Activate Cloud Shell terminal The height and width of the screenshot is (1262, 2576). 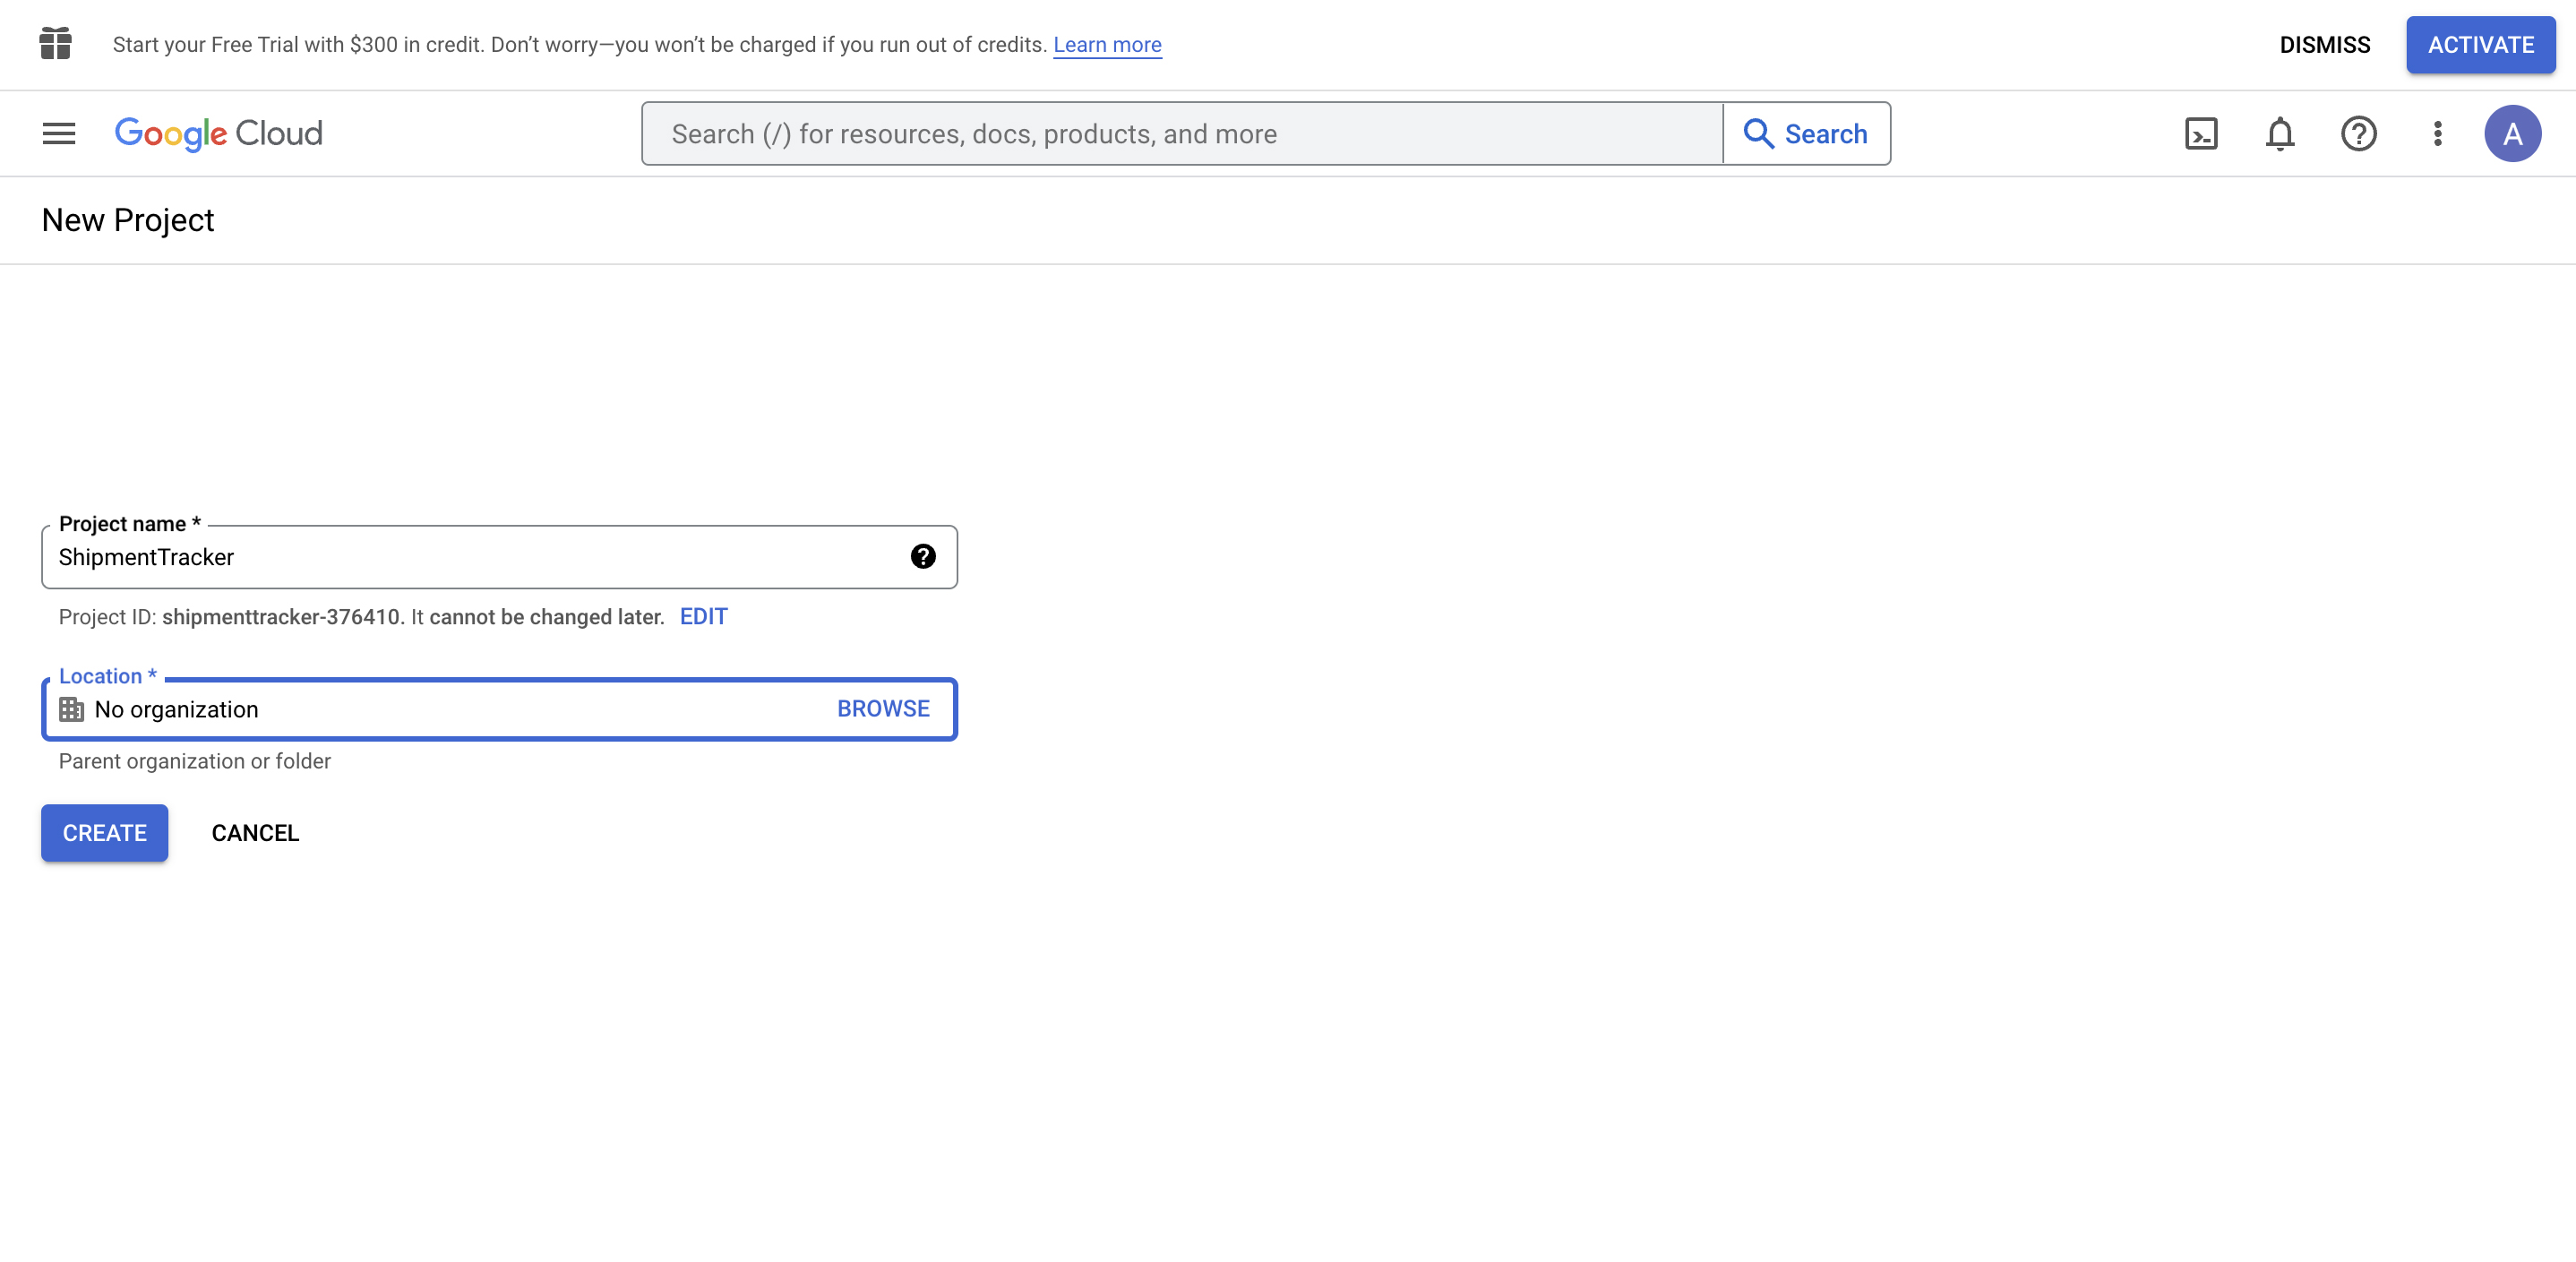[2201, 133]
